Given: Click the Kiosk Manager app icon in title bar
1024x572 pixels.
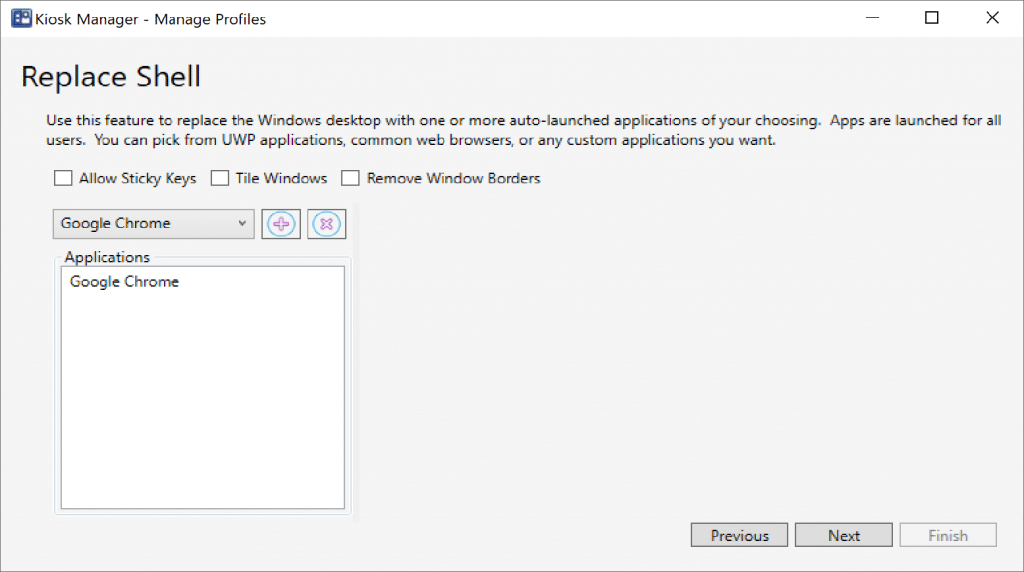Looking at the screenshot, I should click(21, 18).
